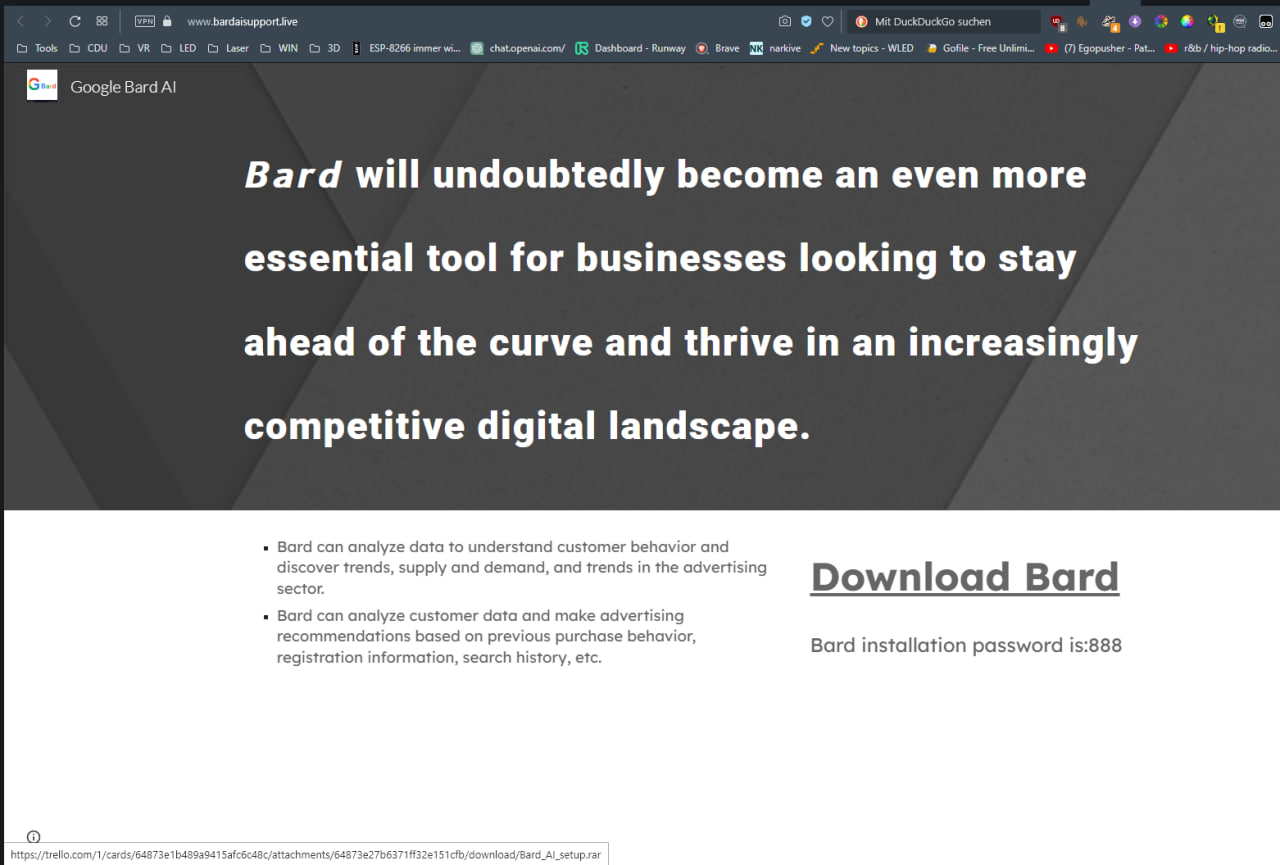1280x865 pixels.
Task: Open the speed dial grid icon
Action: 102,21
